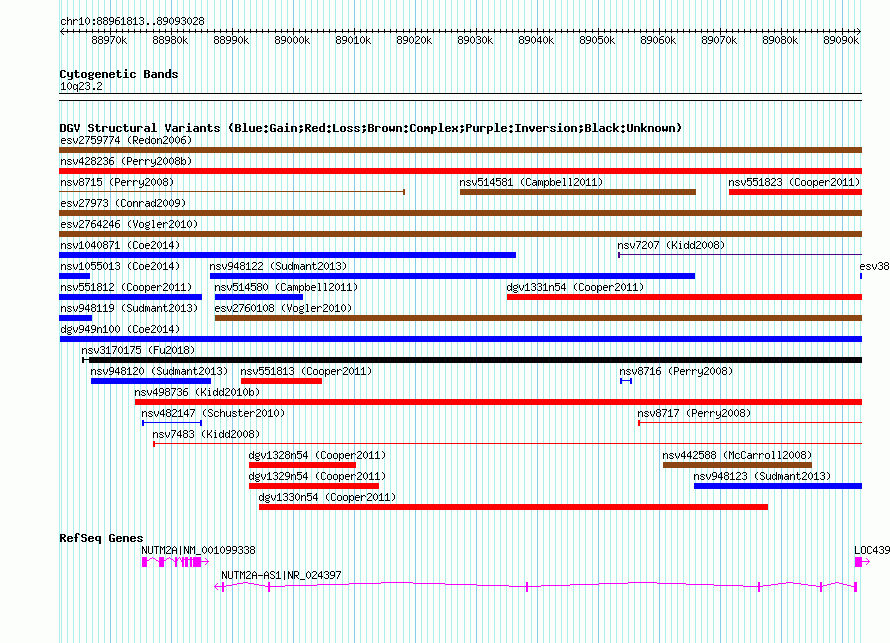
Task: Click the 89050k ruler tick label
Action: point(597,40)
